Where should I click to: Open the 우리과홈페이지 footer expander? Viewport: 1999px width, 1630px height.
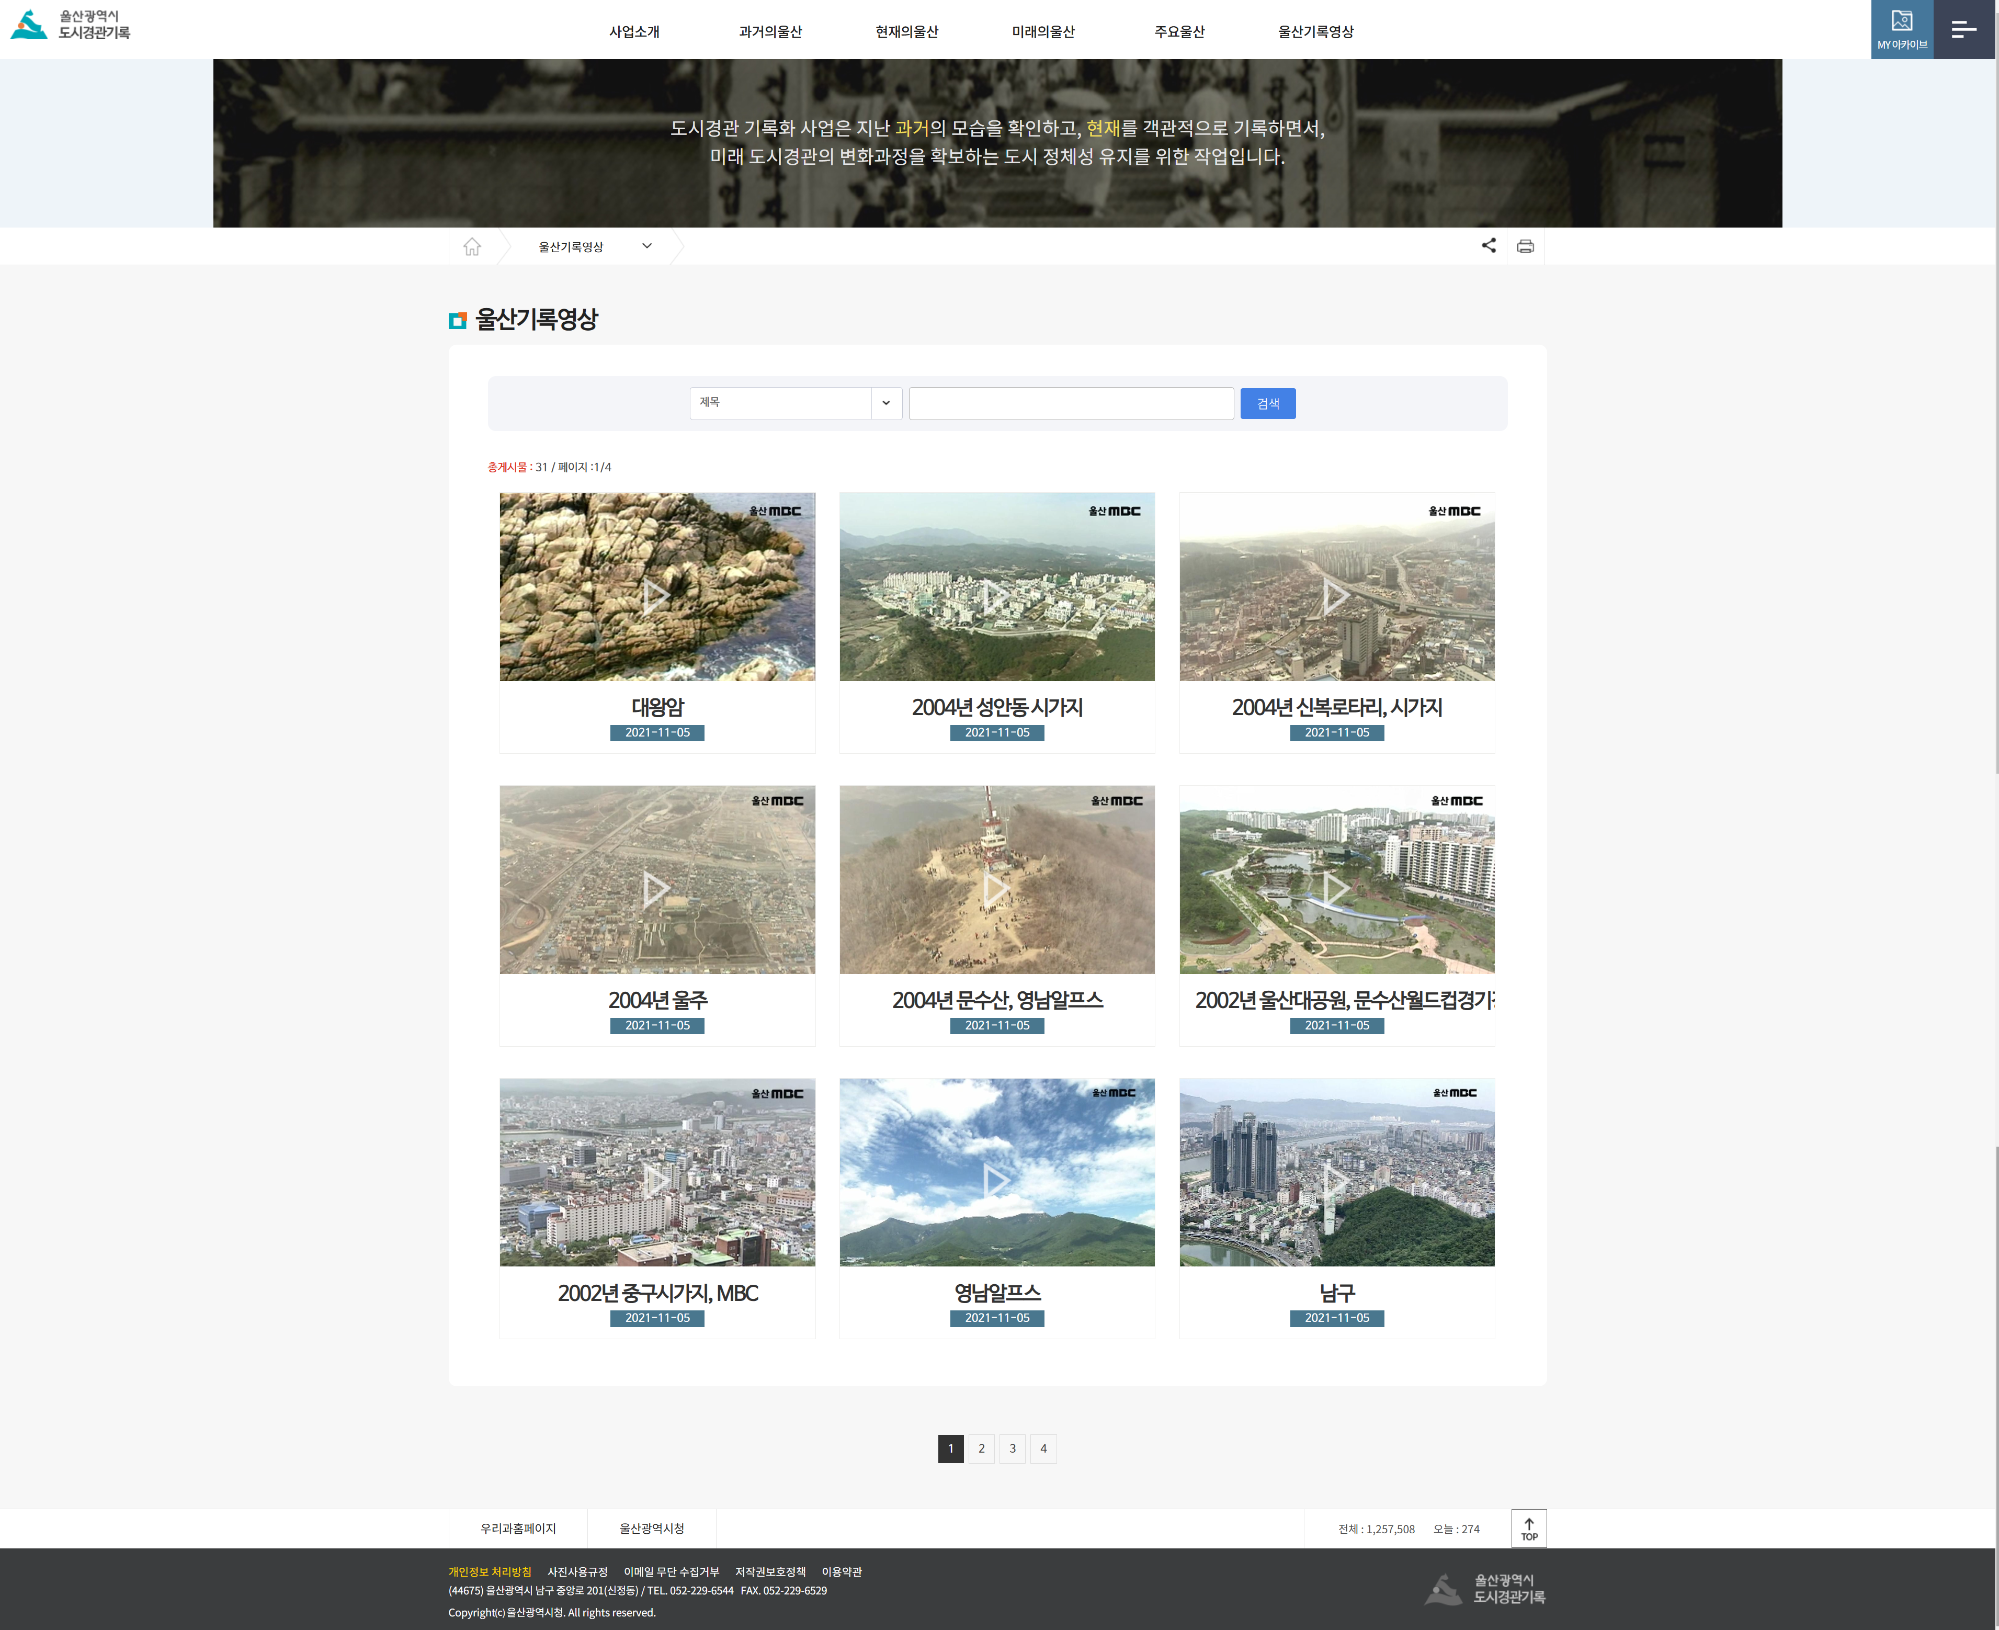[x=518, y=1528]
